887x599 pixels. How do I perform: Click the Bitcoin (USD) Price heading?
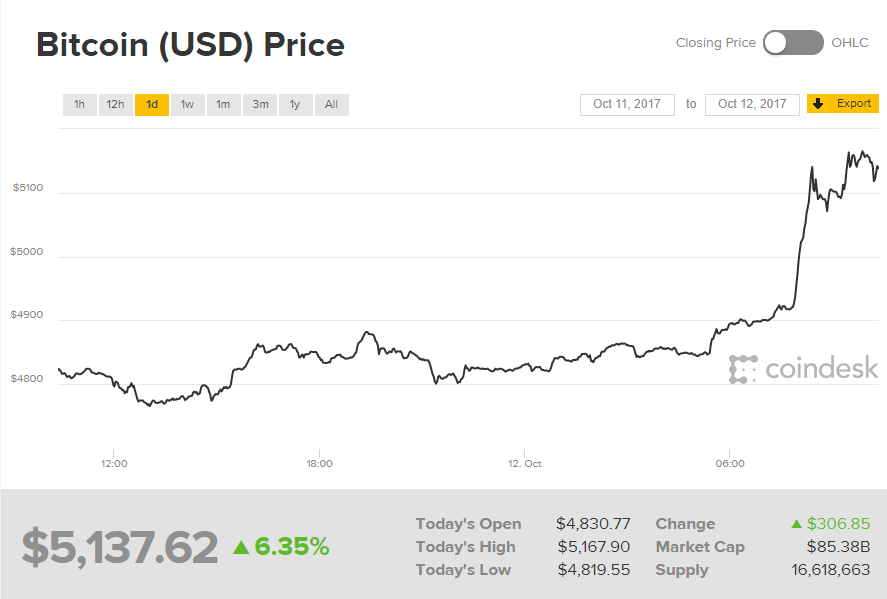click(190, 44)
